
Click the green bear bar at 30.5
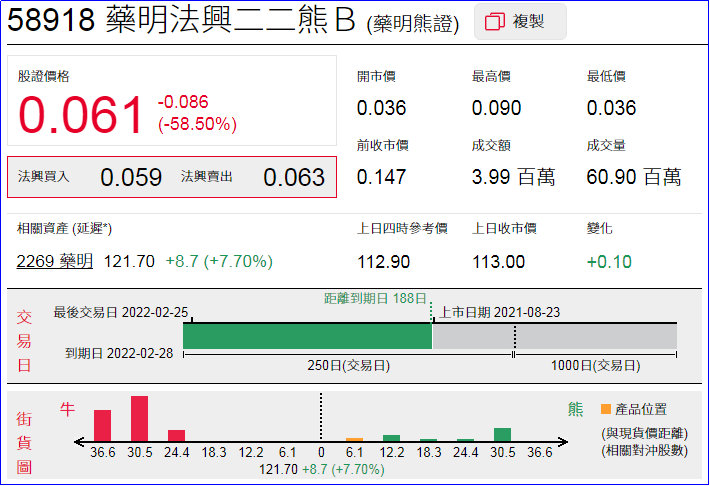[x=502, y=435]
